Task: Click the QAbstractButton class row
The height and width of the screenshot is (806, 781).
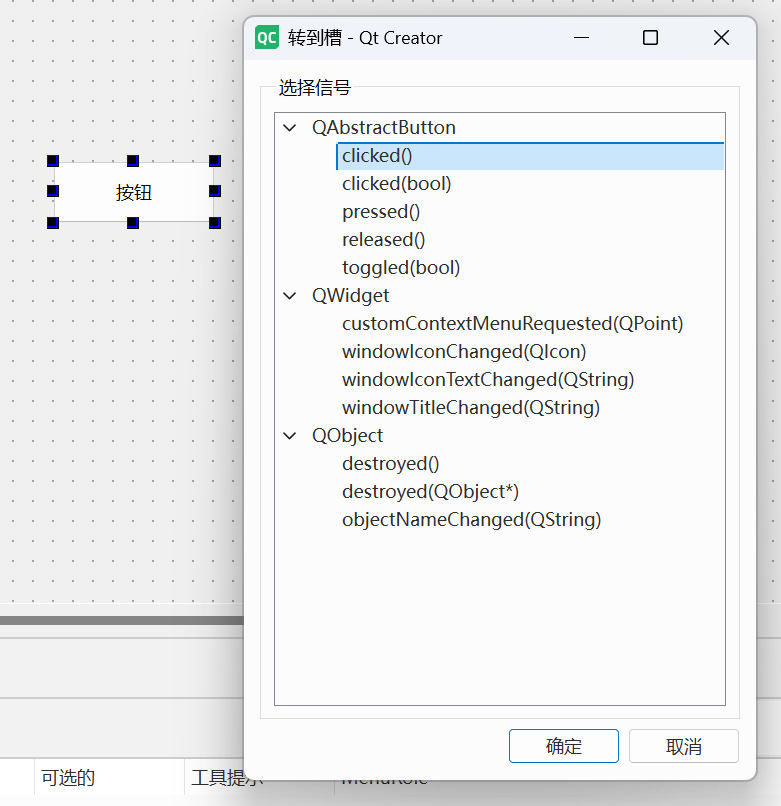Action: tap(384, 127)
